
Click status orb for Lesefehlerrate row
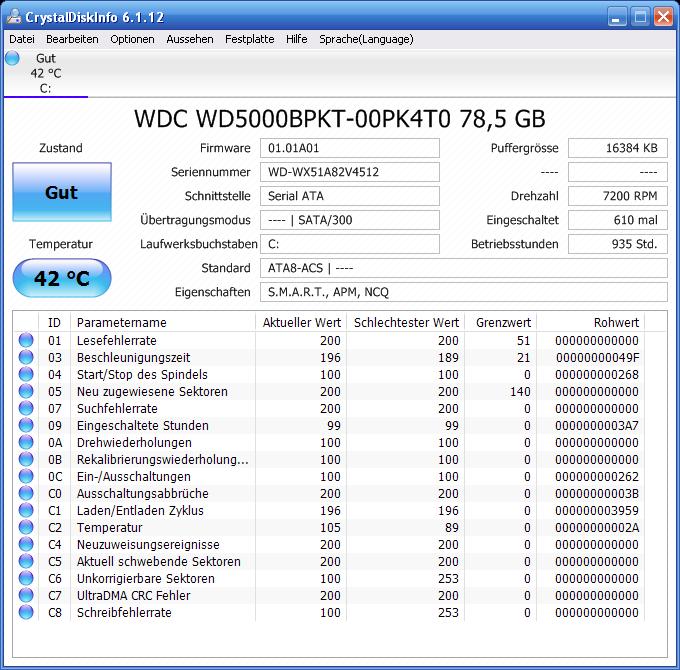pyautogui.click(x=26, y=340)
